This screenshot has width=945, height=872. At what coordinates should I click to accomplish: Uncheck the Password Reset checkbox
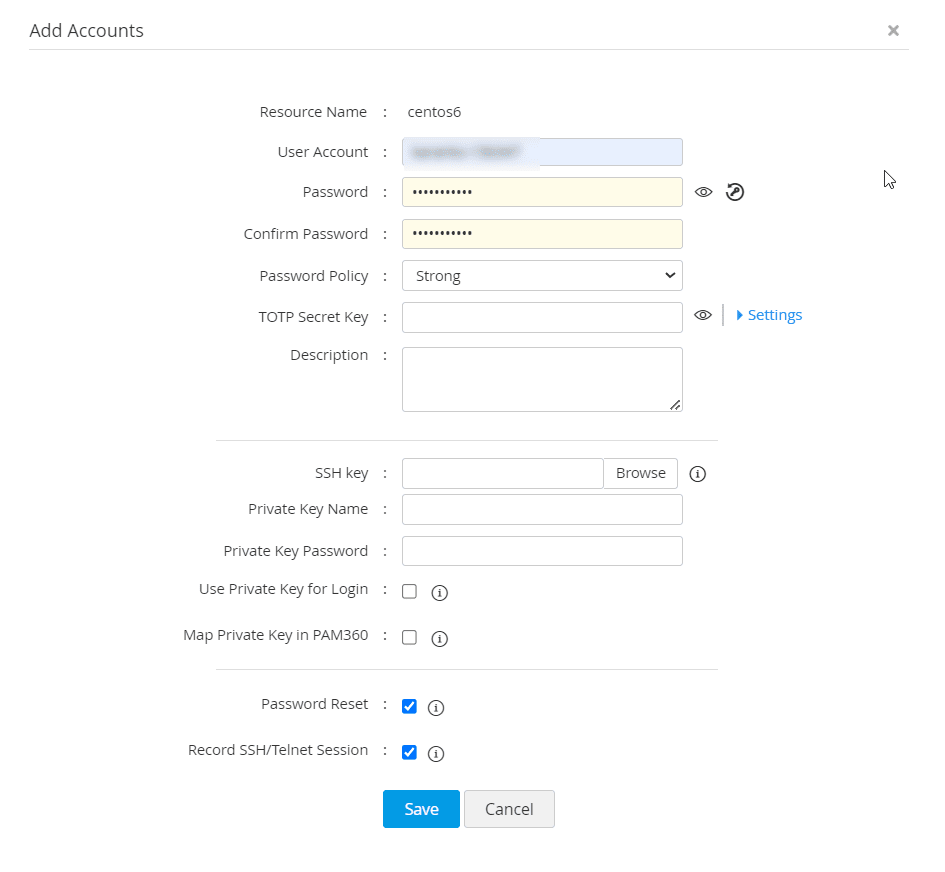[x=409, y=706]
